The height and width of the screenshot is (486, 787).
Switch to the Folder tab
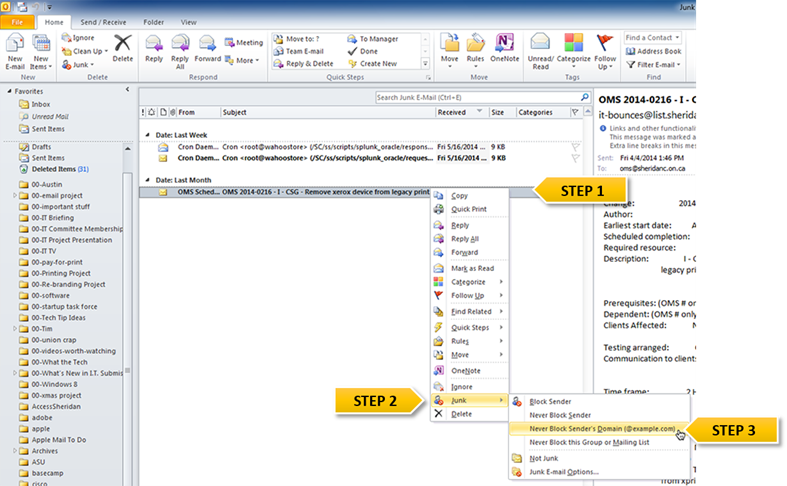pos(154,22)
